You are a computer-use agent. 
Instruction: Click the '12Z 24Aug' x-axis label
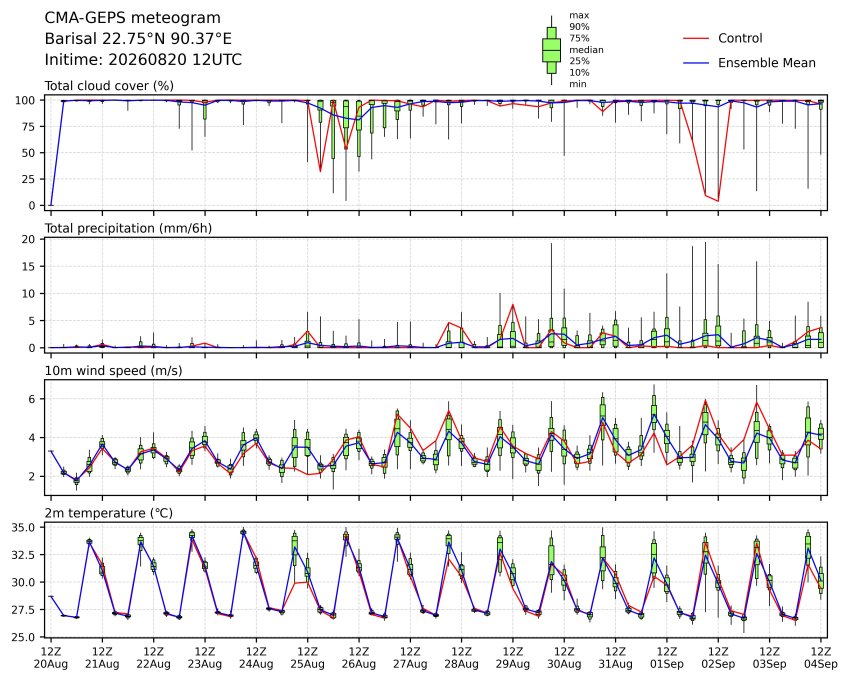(256, 658)
